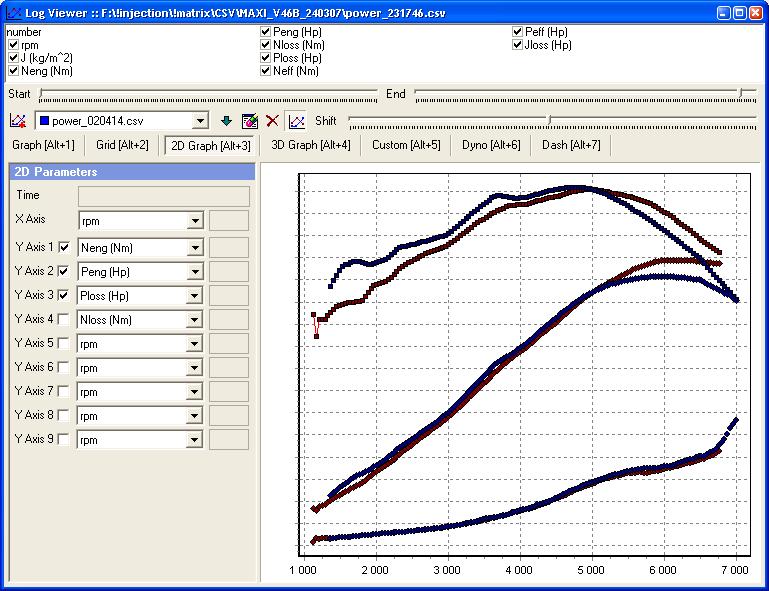Screen dimensions: 769x591
Task: Click the Shift slider handle
Action: pyautogui.click(x=548, y=121)
